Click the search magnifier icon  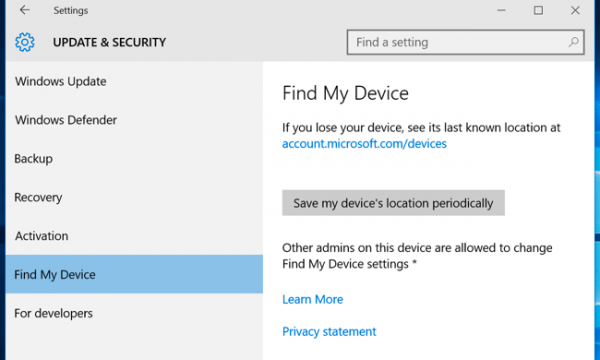click(x=573, y=42)
